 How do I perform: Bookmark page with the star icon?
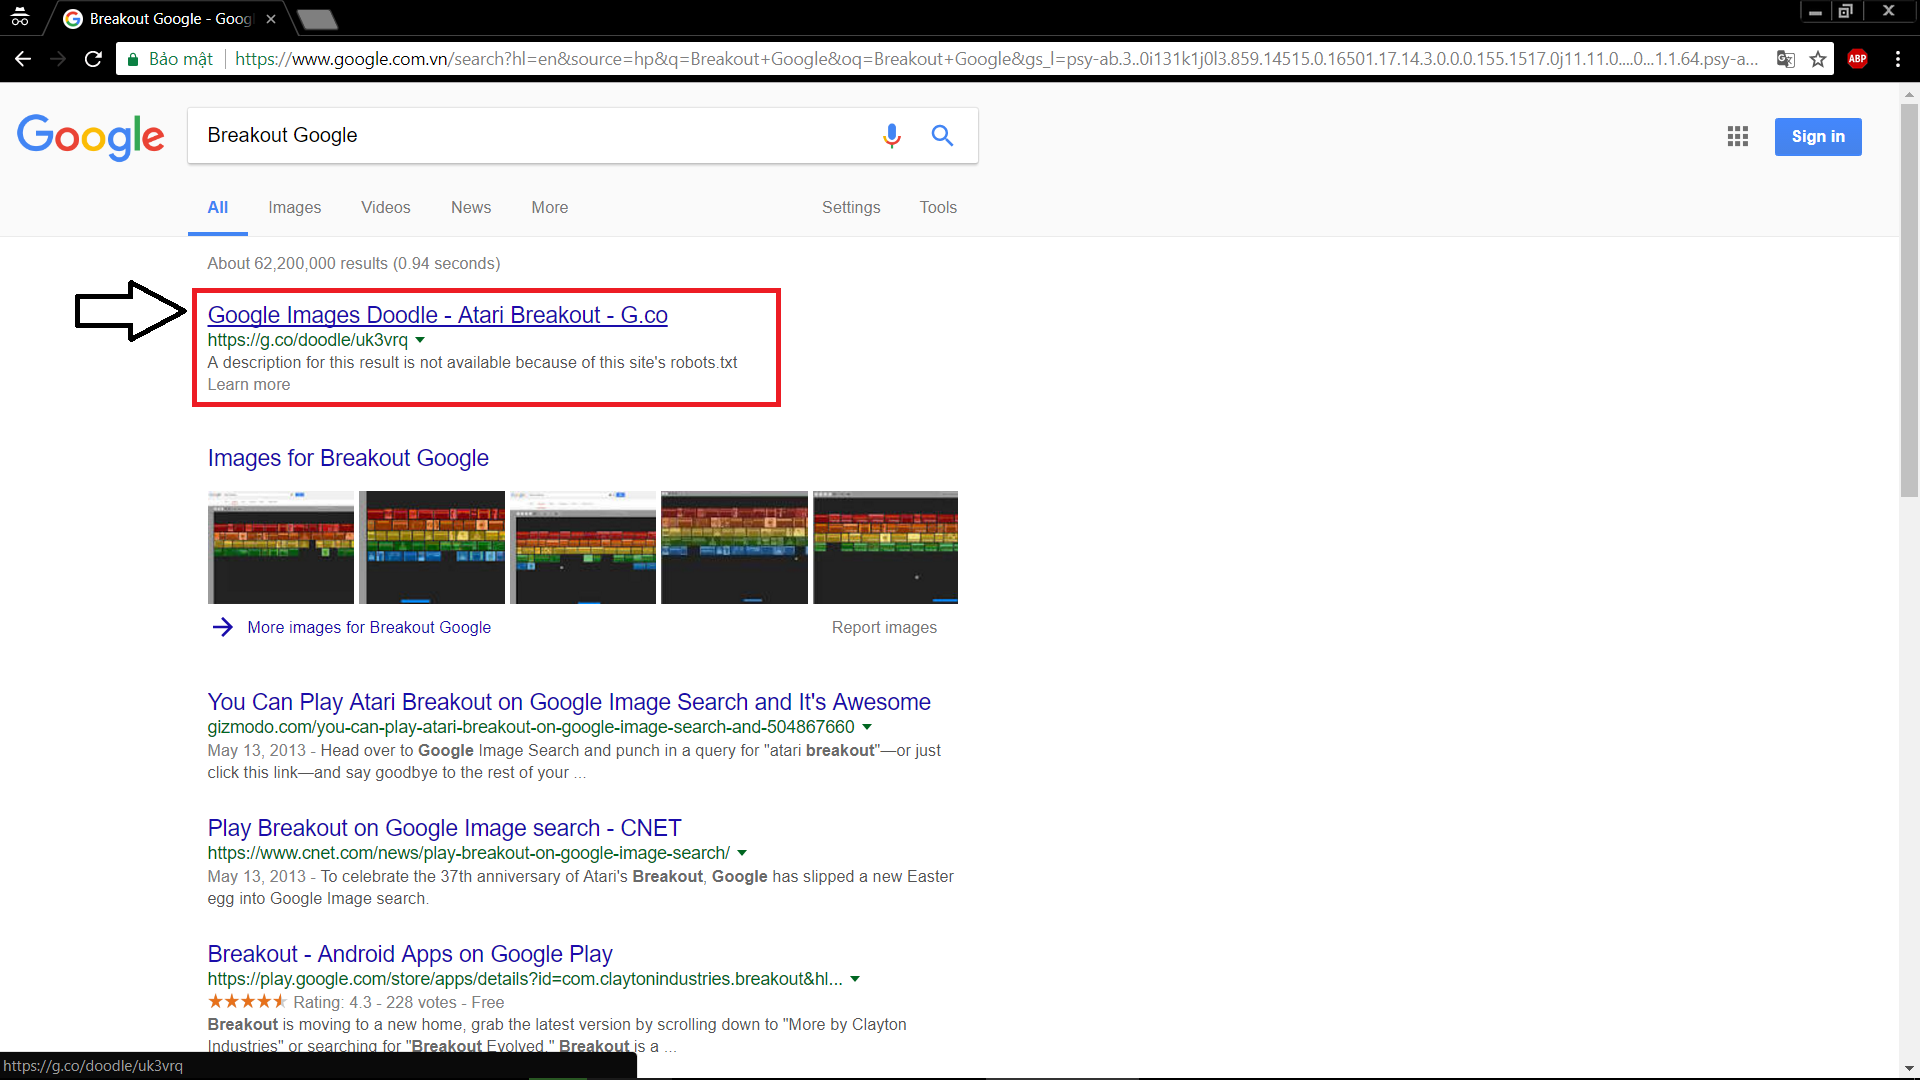[x=1818, y=59]
